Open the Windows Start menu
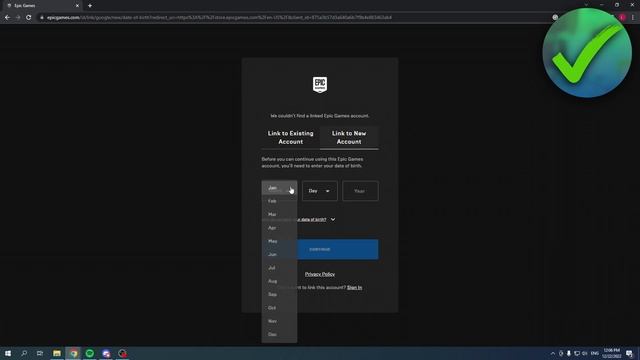Image resolution: width=640 pixels, height=360 pixels. (8, 353)
